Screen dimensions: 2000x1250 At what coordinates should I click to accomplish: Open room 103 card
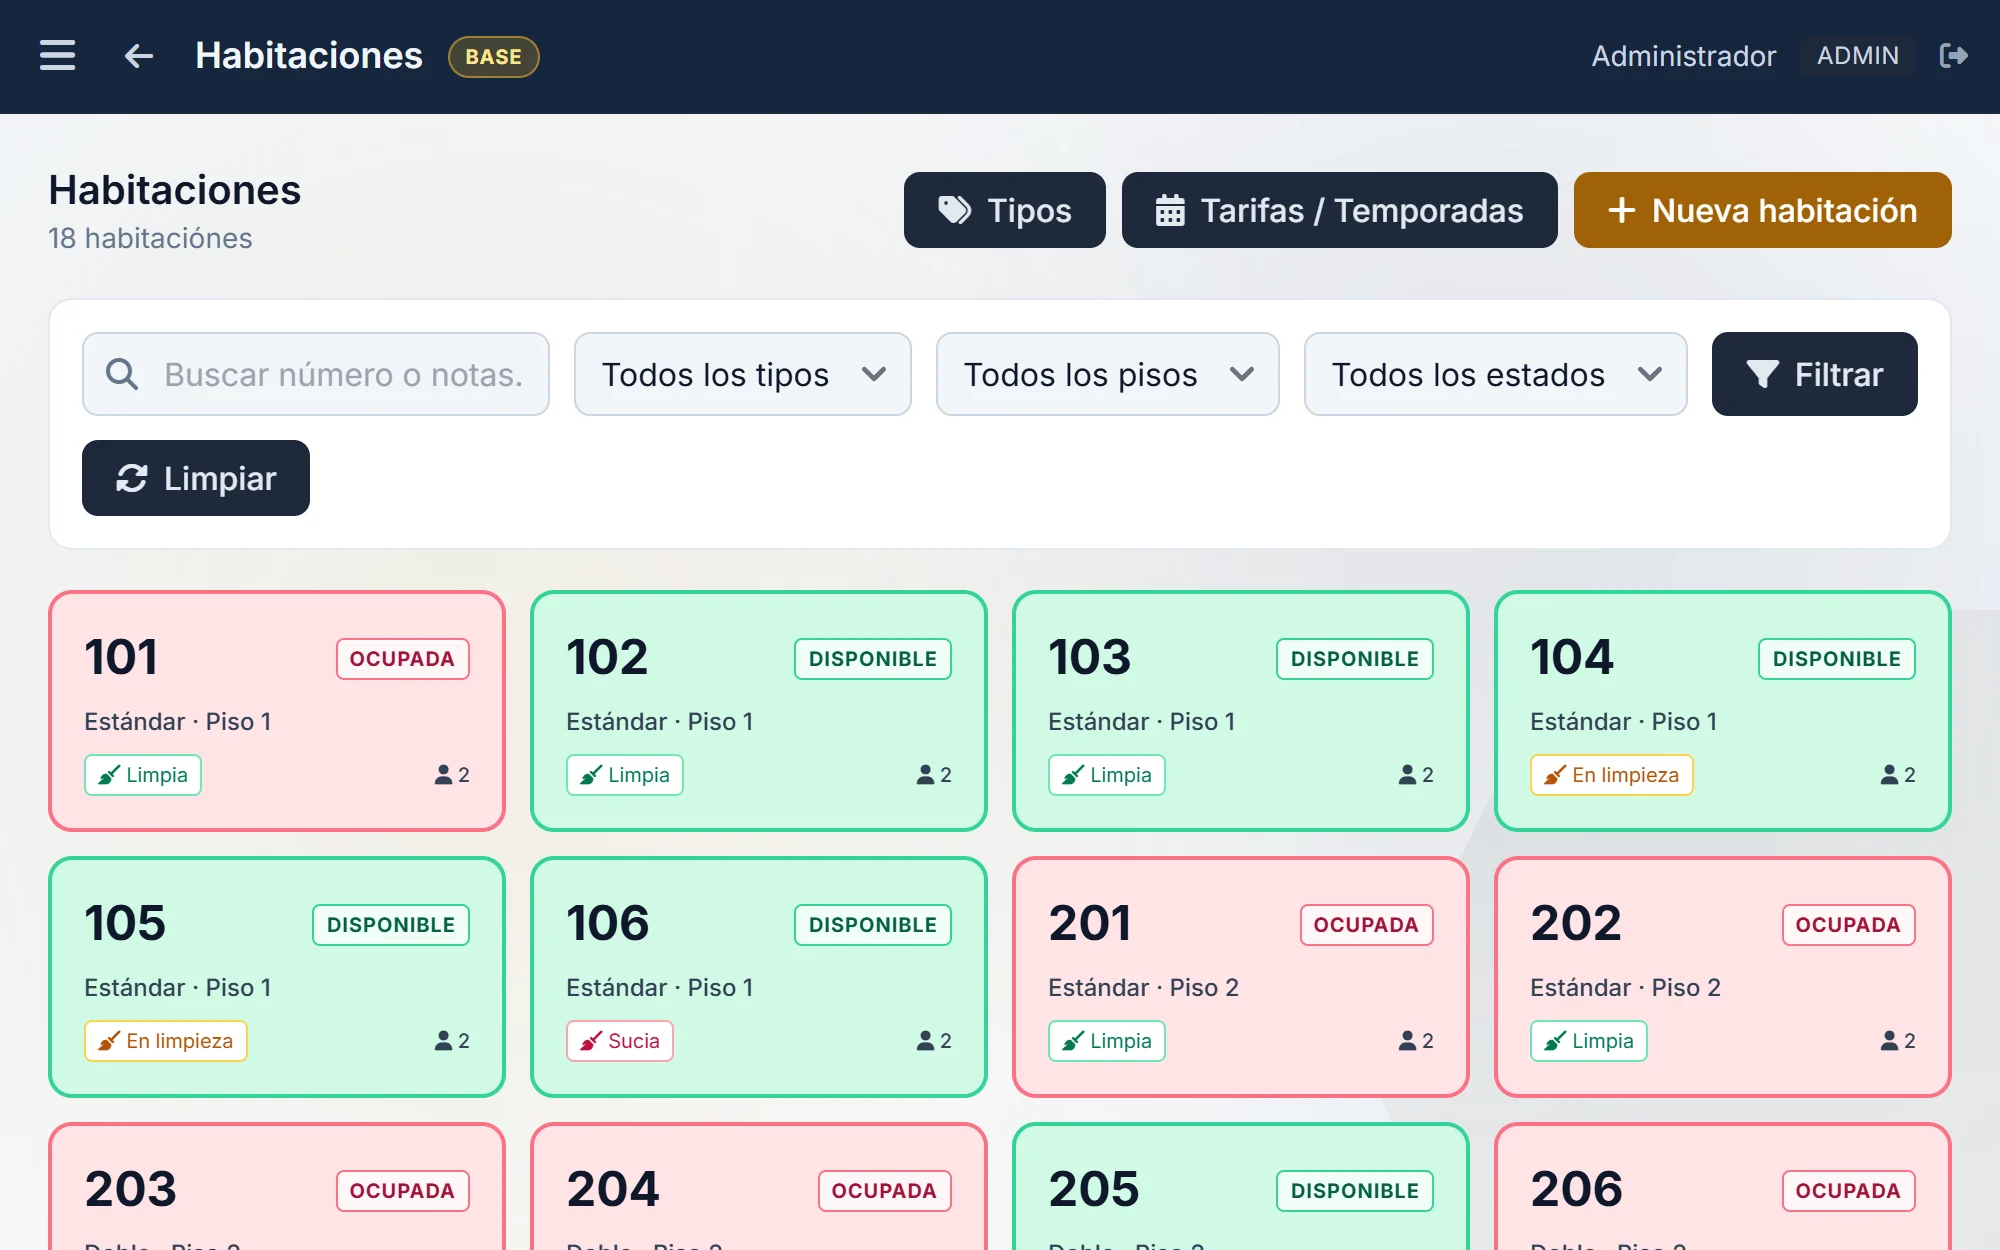(x=1241, y=711)
